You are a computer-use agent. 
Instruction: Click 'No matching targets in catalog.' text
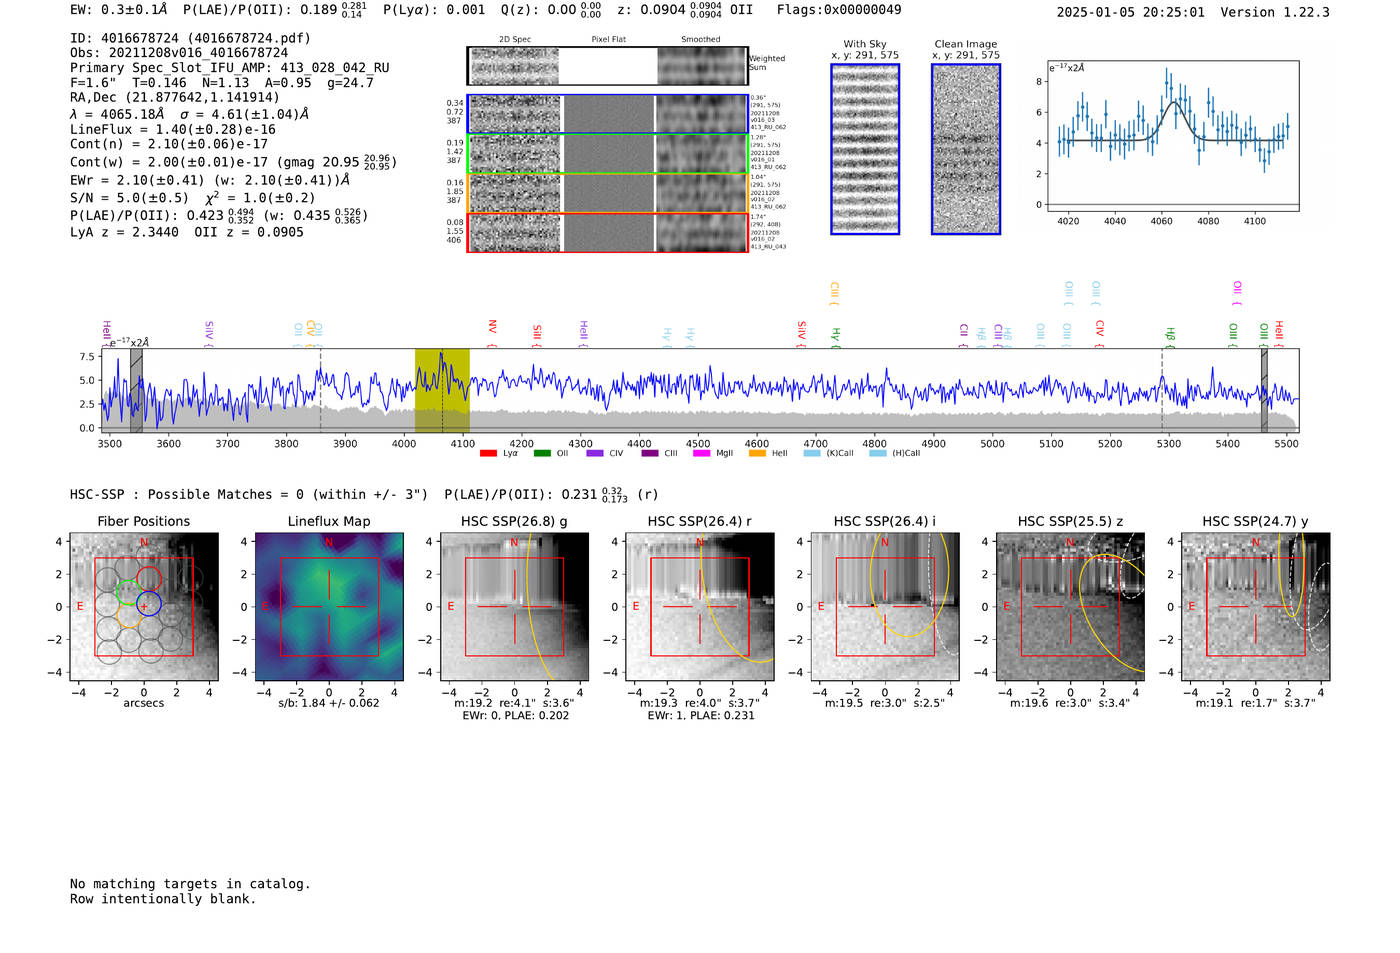click(190, 884)
